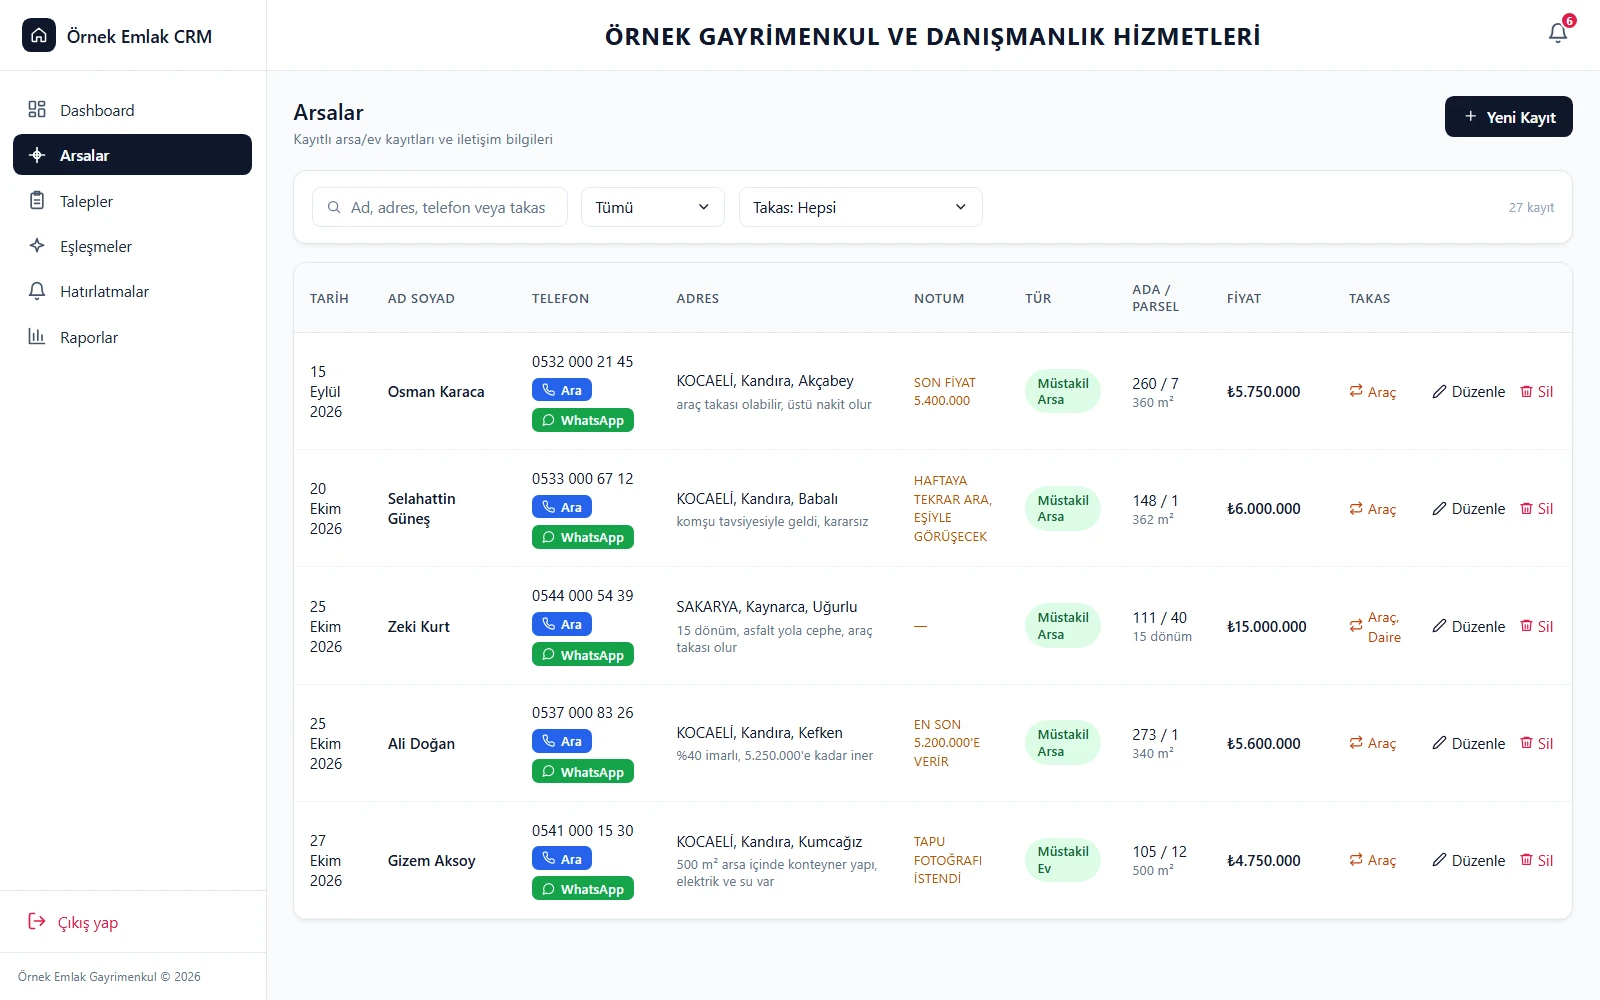This screenshot has height=1000, width=1600.
Task: Delete the Zeki Kurt record
Action: [x=1536, y=626]
